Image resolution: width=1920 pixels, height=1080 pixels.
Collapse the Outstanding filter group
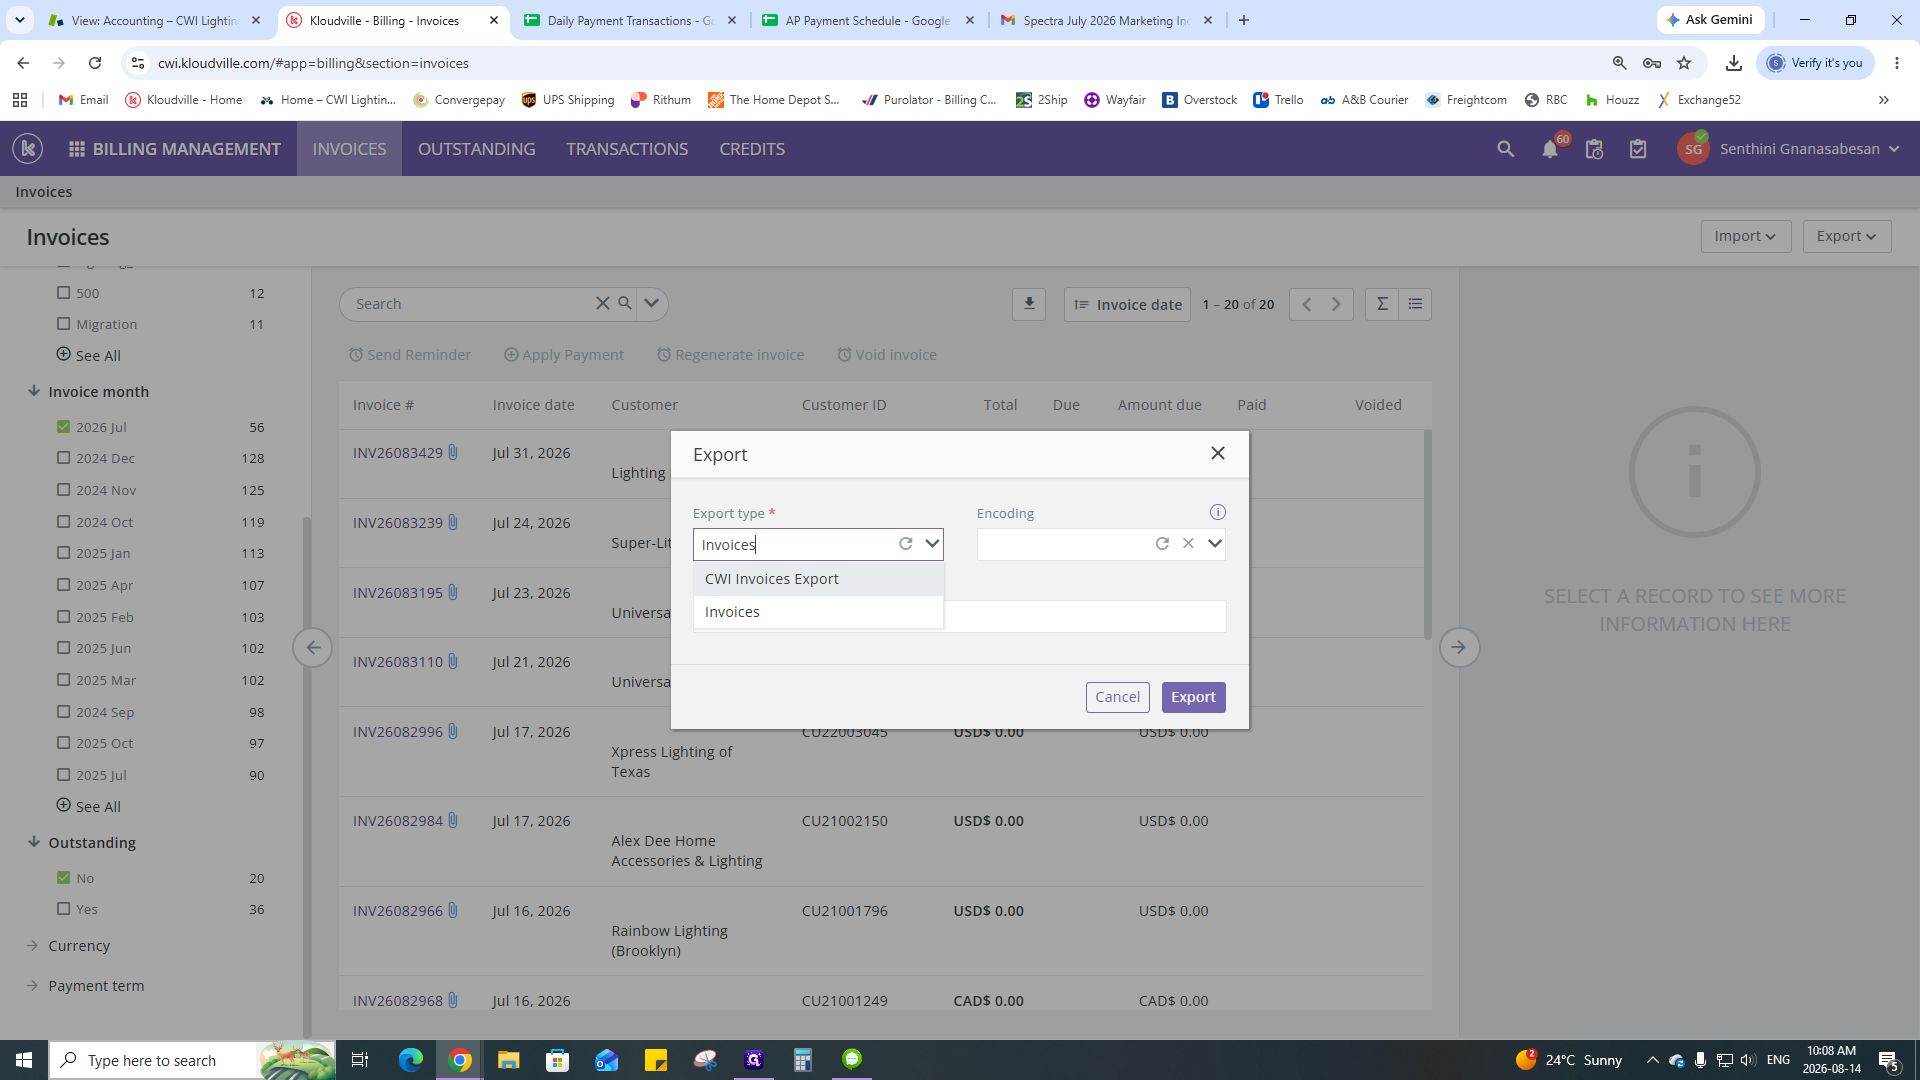pyautogui.click(x=33, y=842)
